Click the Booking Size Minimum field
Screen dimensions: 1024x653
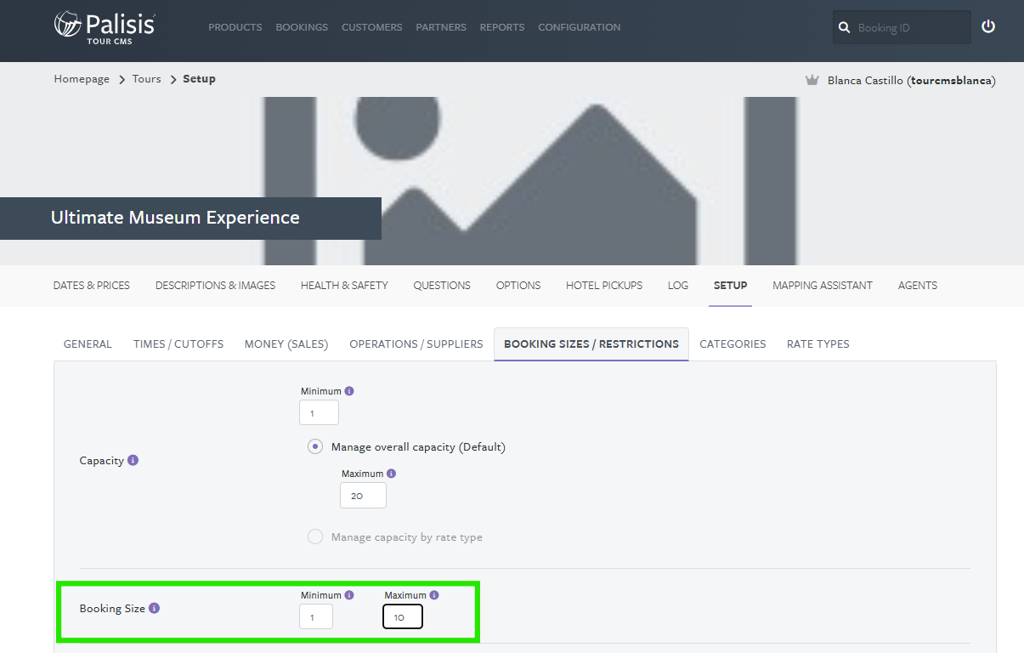click(x=316, y=616)
